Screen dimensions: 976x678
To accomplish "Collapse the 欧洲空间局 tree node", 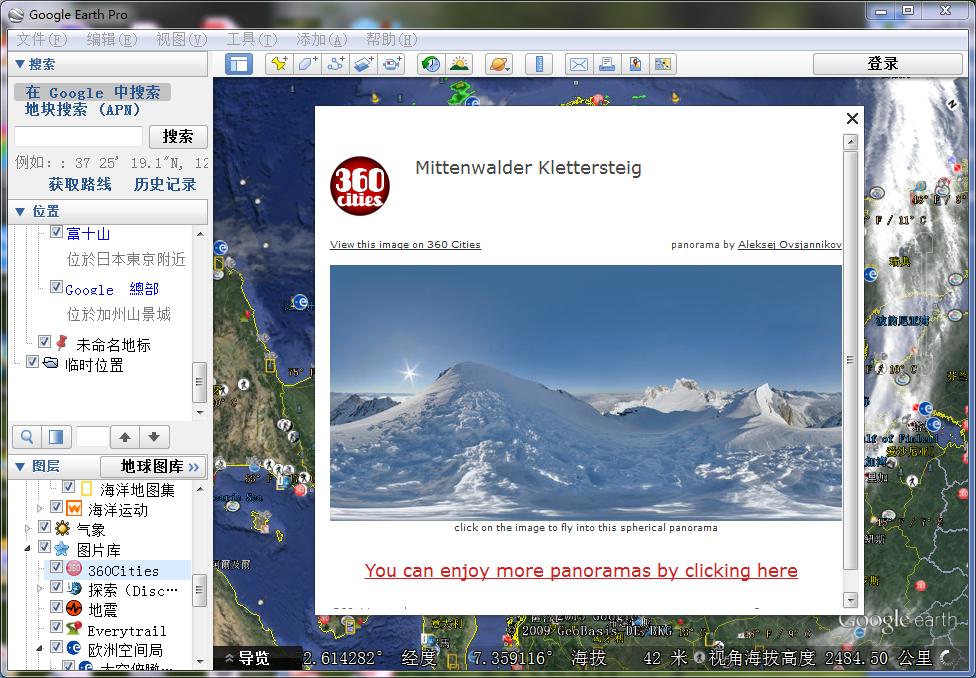I will click(40, 648).
